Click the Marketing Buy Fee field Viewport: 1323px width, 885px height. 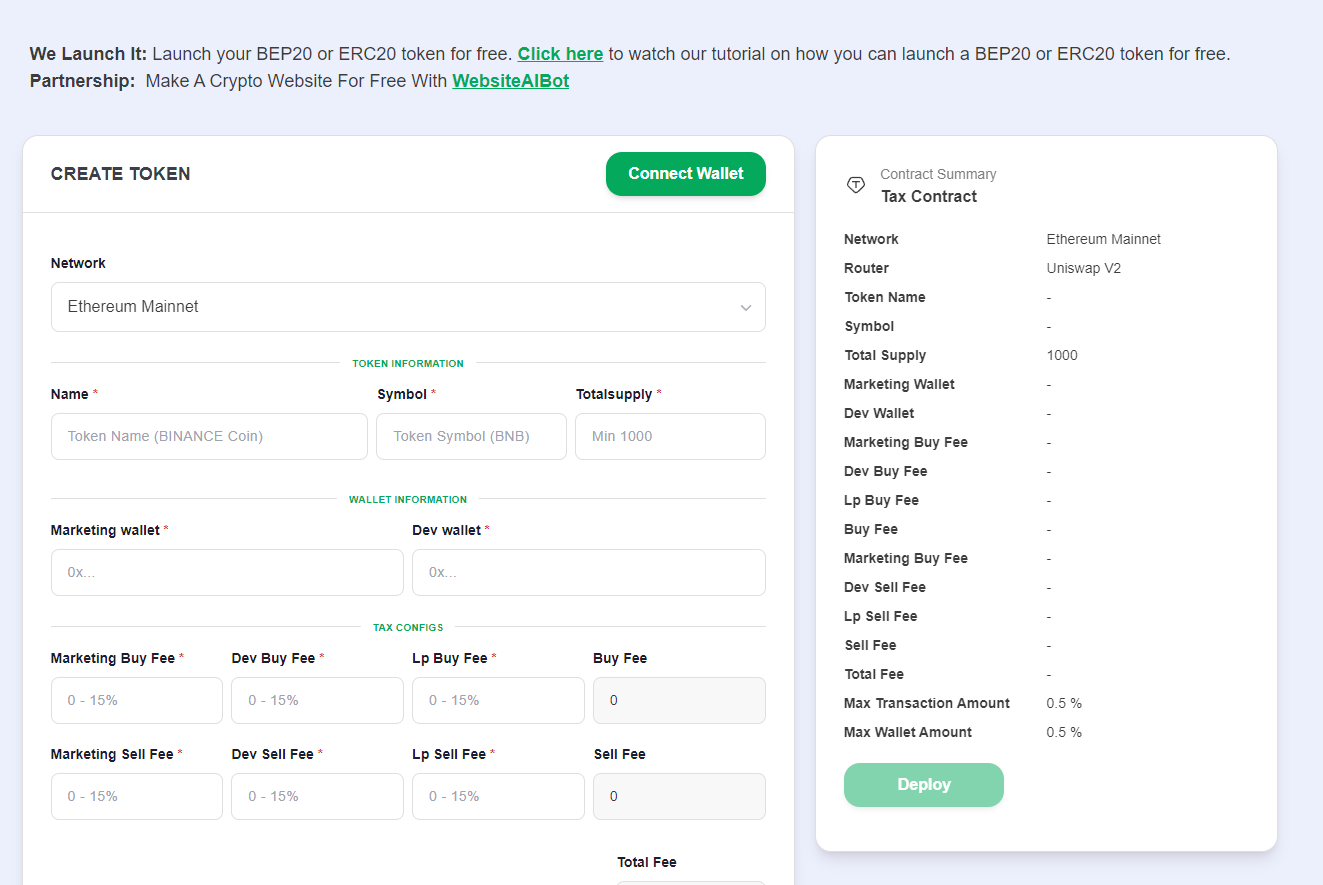tap(137, 701)
